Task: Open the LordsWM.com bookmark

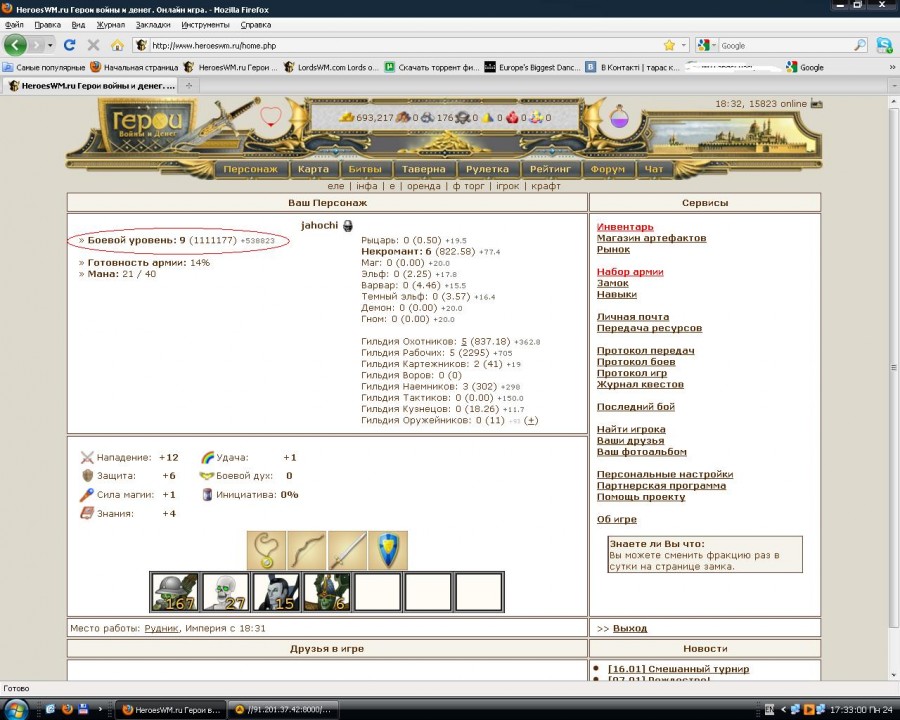Action: click(x=331, y=67)
